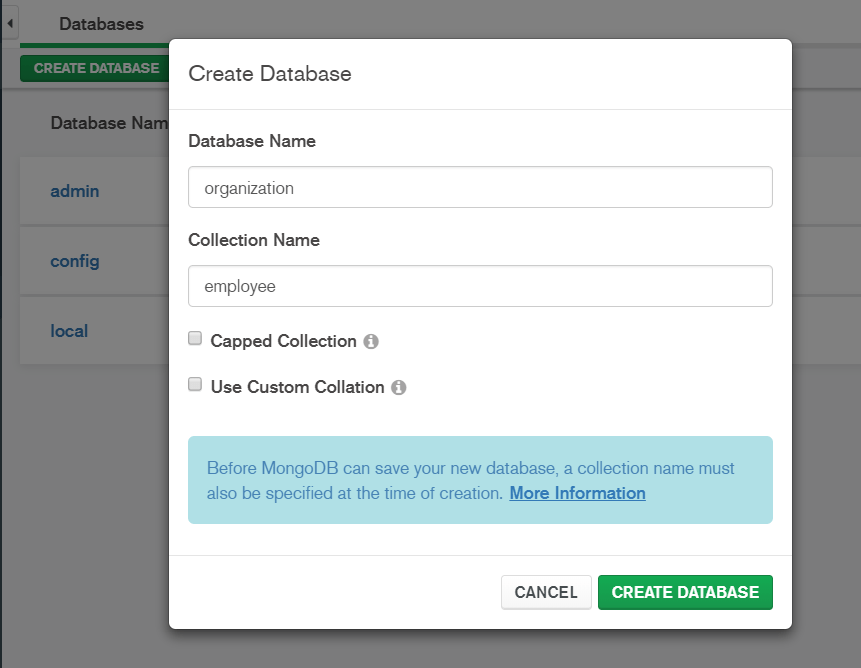Click the Capped Collection label text
This screenshot has height=668, width=861.
coord(283,341)
